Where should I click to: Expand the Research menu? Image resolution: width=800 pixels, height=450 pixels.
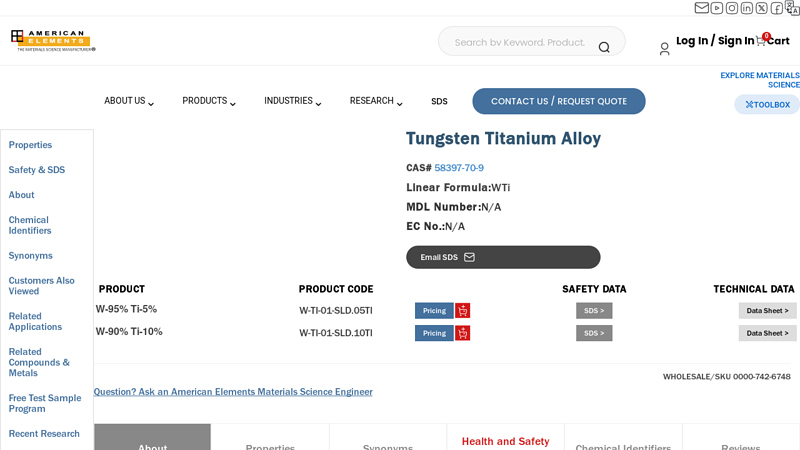376,101
